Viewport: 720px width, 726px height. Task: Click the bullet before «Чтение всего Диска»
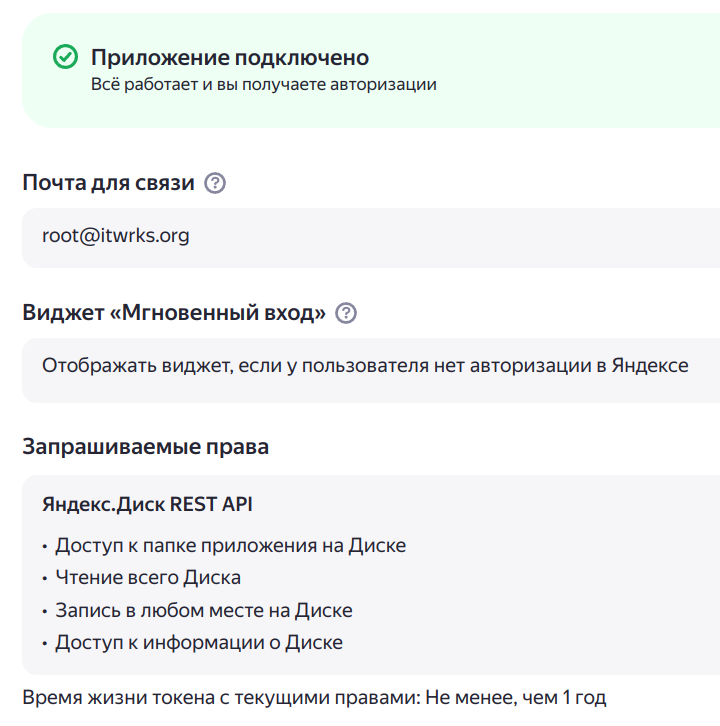click(x=45, y=578)
